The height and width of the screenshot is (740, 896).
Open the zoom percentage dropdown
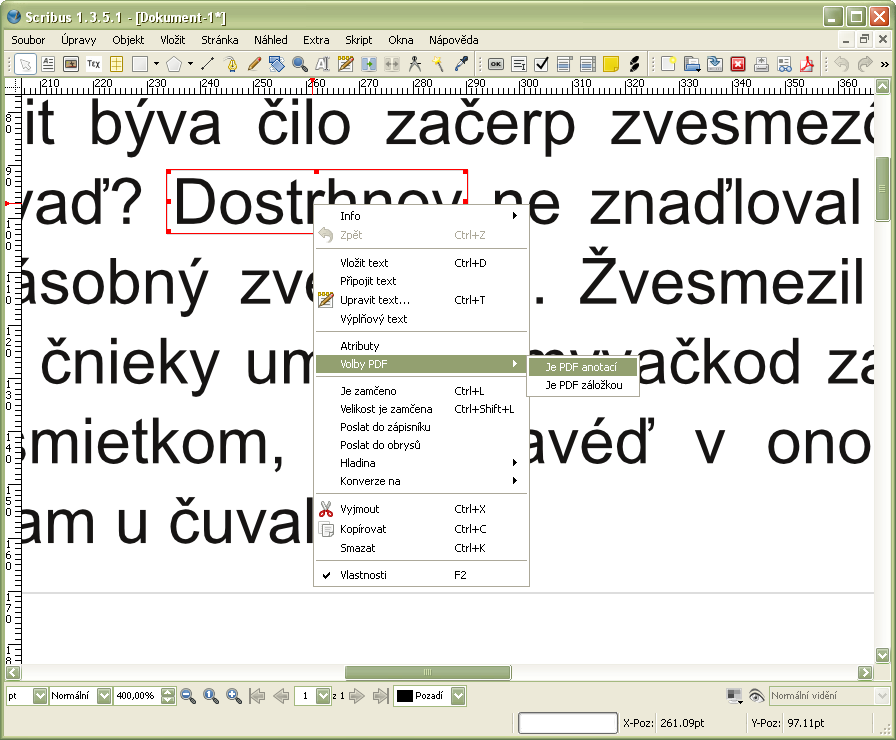(168, 696)
